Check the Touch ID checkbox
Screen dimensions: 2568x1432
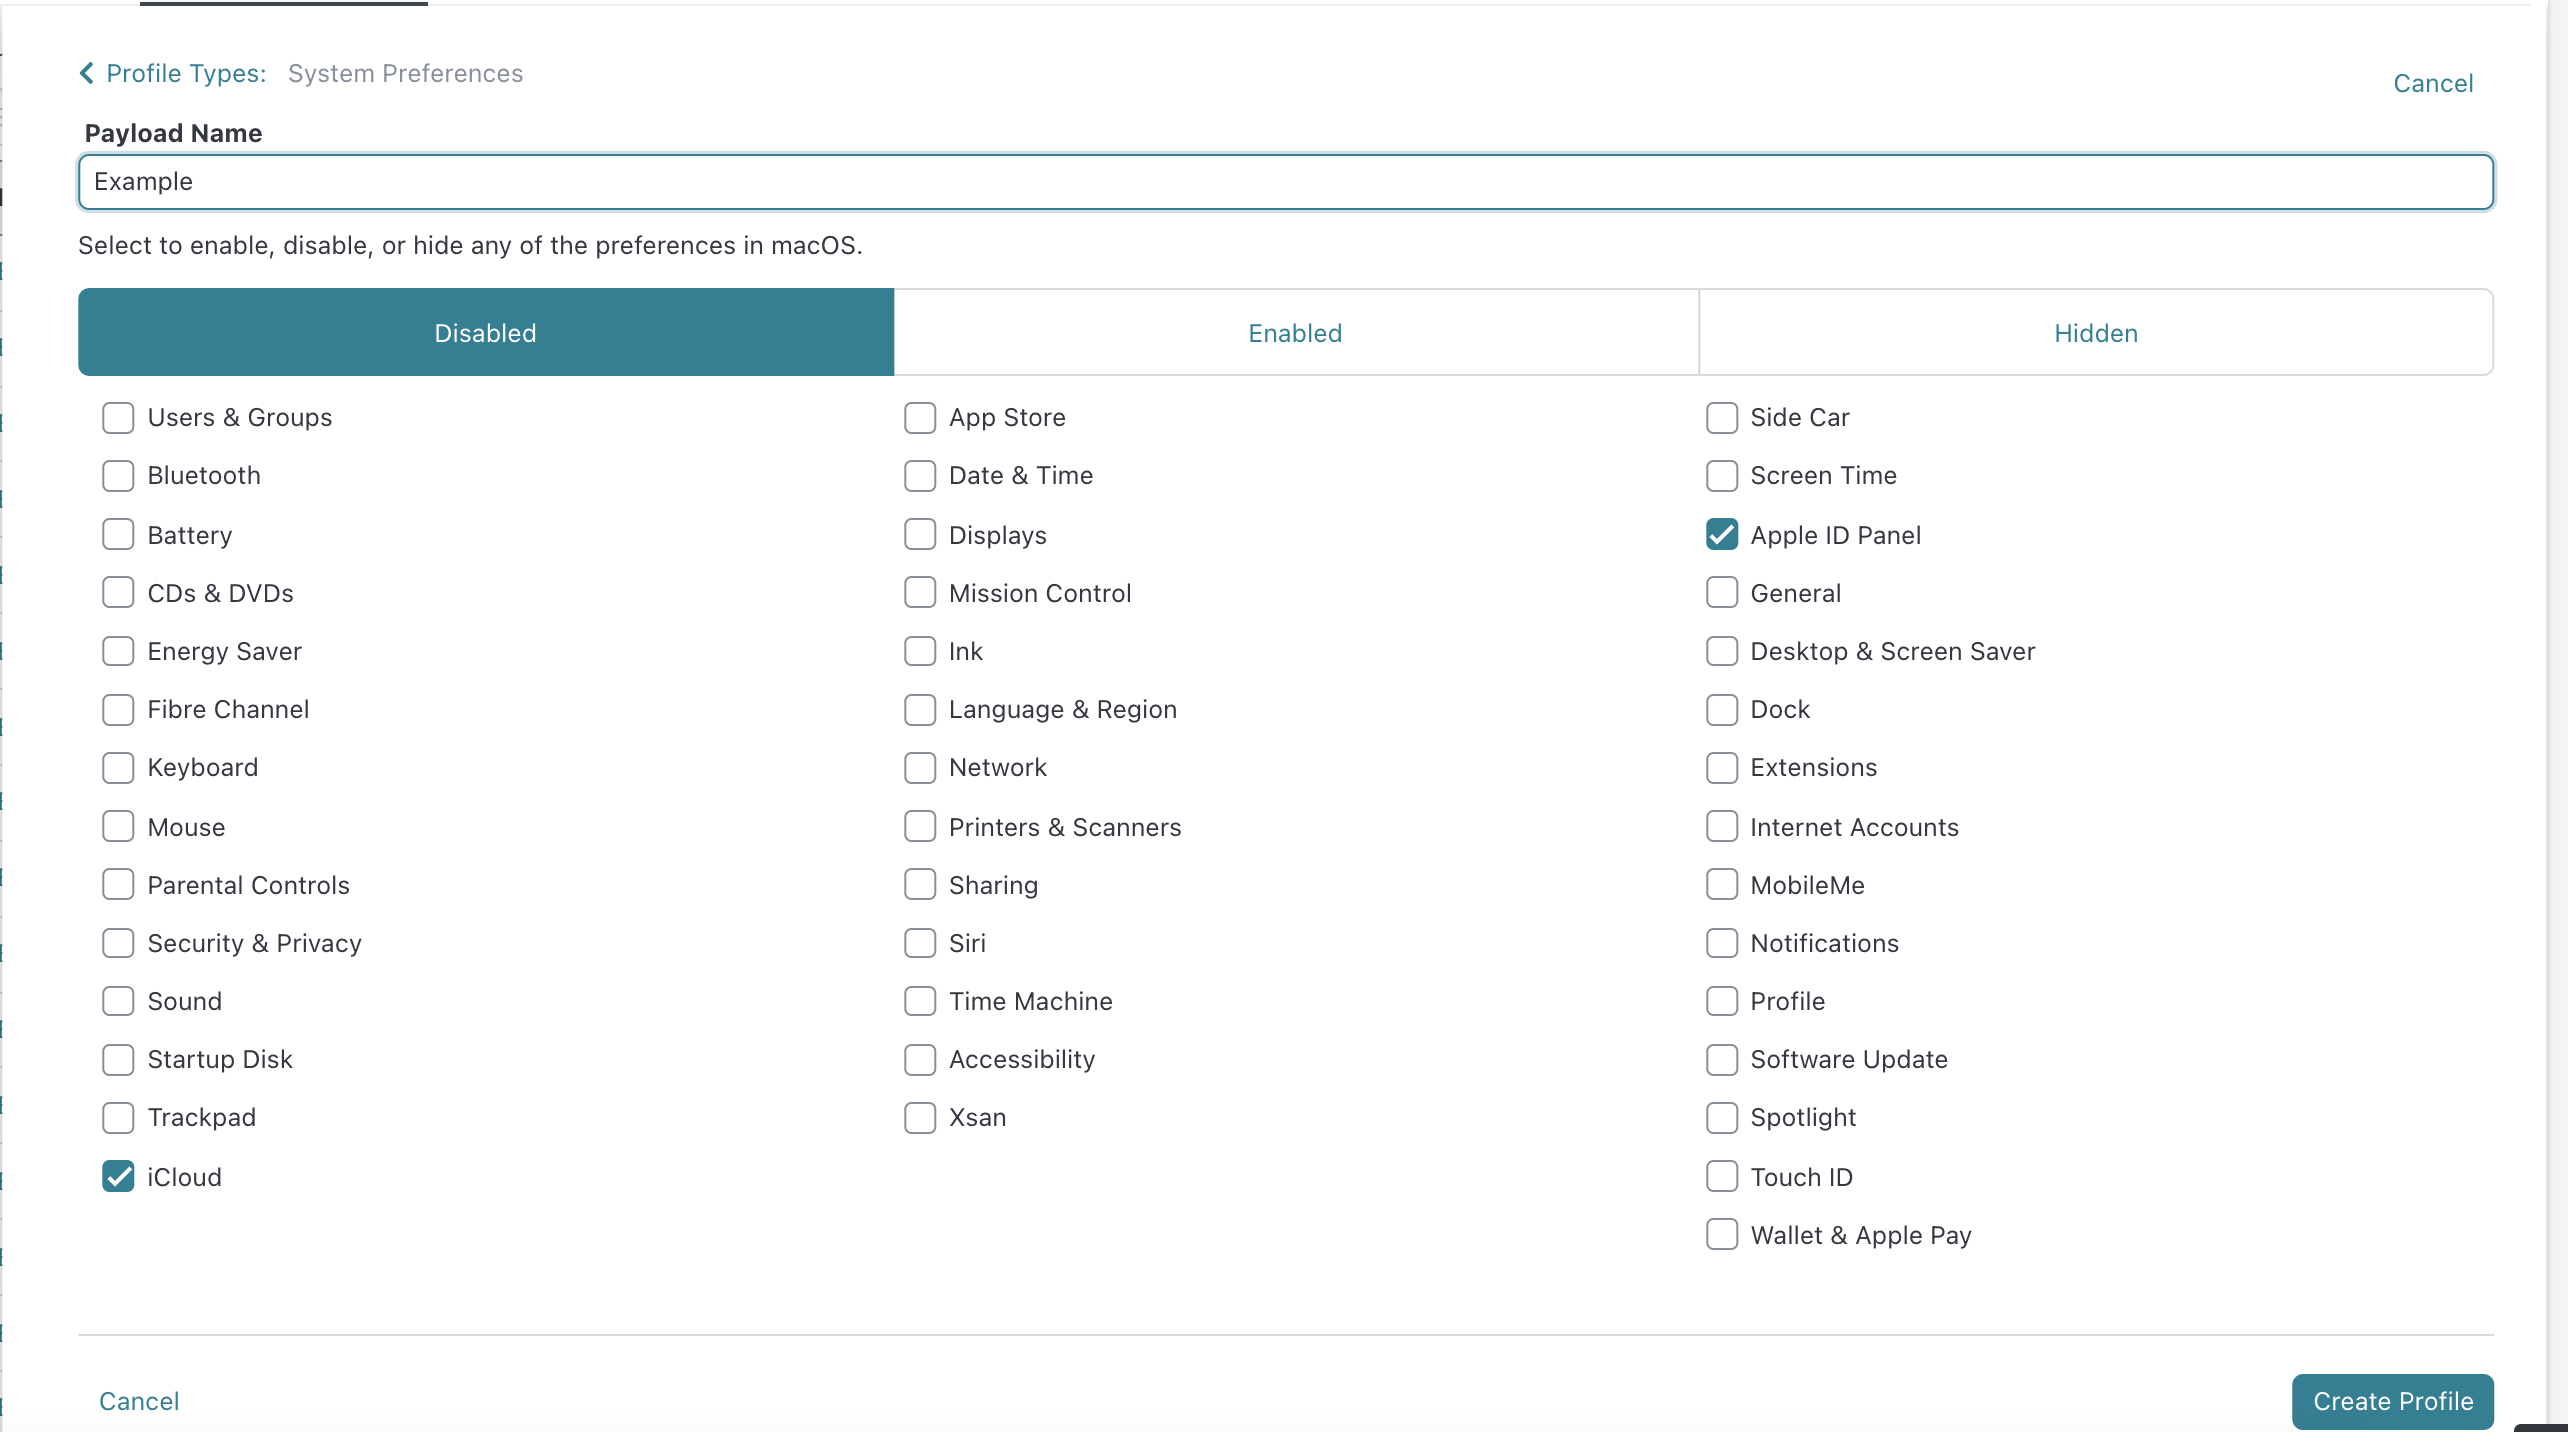(1722, 1177)
